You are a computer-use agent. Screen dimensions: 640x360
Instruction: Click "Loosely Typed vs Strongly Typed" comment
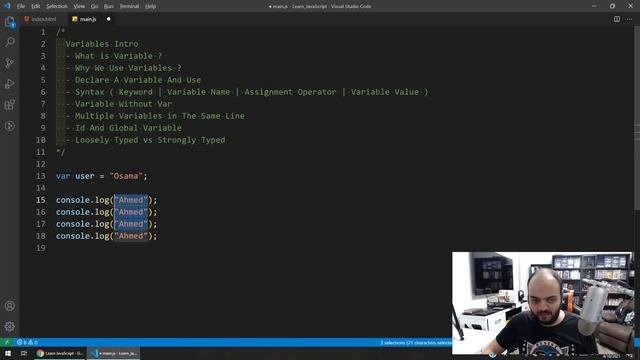(x=150, y=140)
